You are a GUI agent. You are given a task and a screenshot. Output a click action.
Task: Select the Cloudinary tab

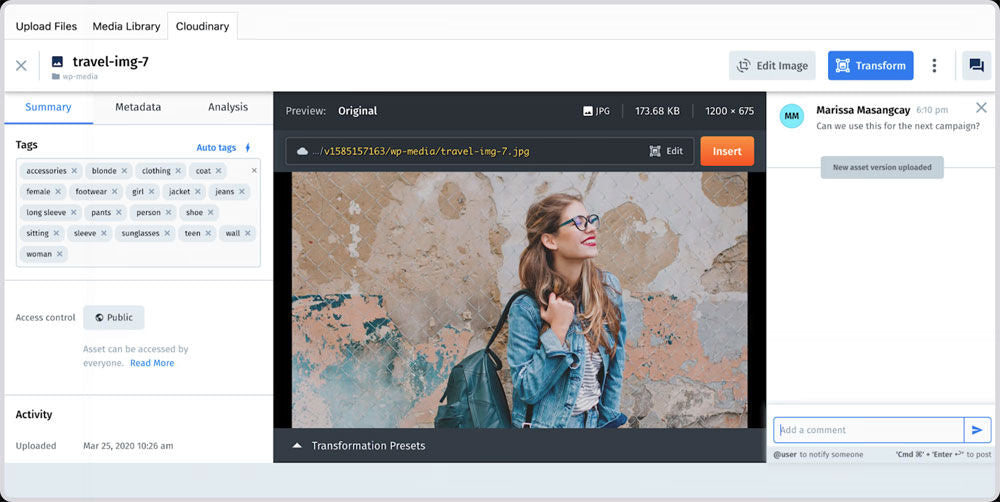pos(202,26)
